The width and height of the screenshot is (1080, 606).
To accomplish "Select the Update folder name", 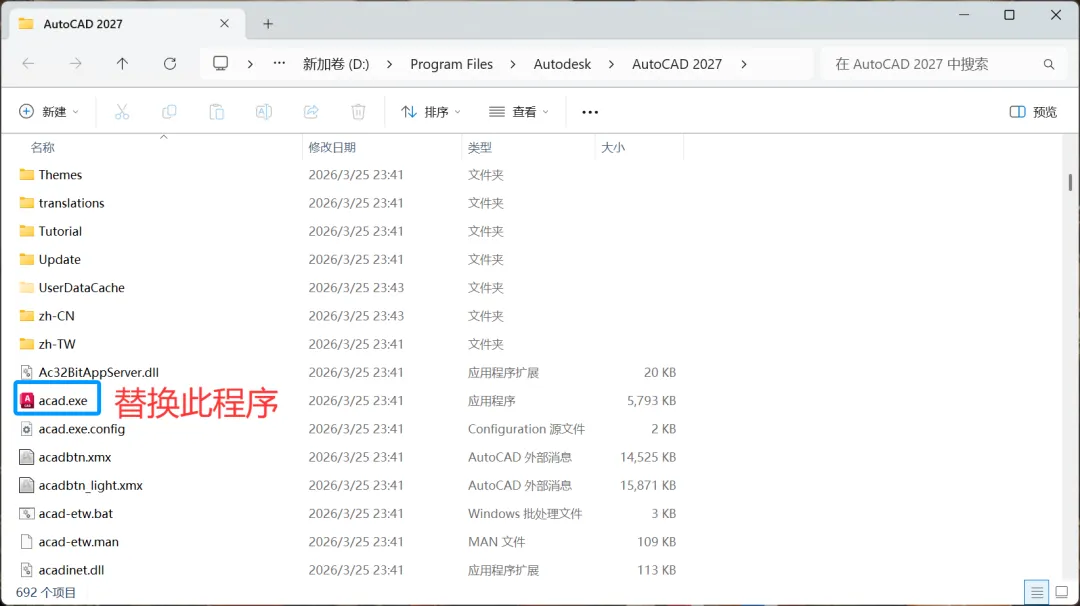I will tap(59, 260).
